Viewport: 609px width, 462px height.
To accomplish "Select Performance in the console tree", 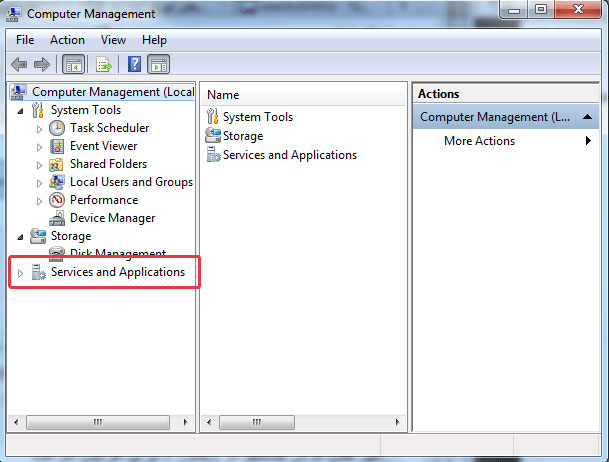I will [x=103, y=200].
